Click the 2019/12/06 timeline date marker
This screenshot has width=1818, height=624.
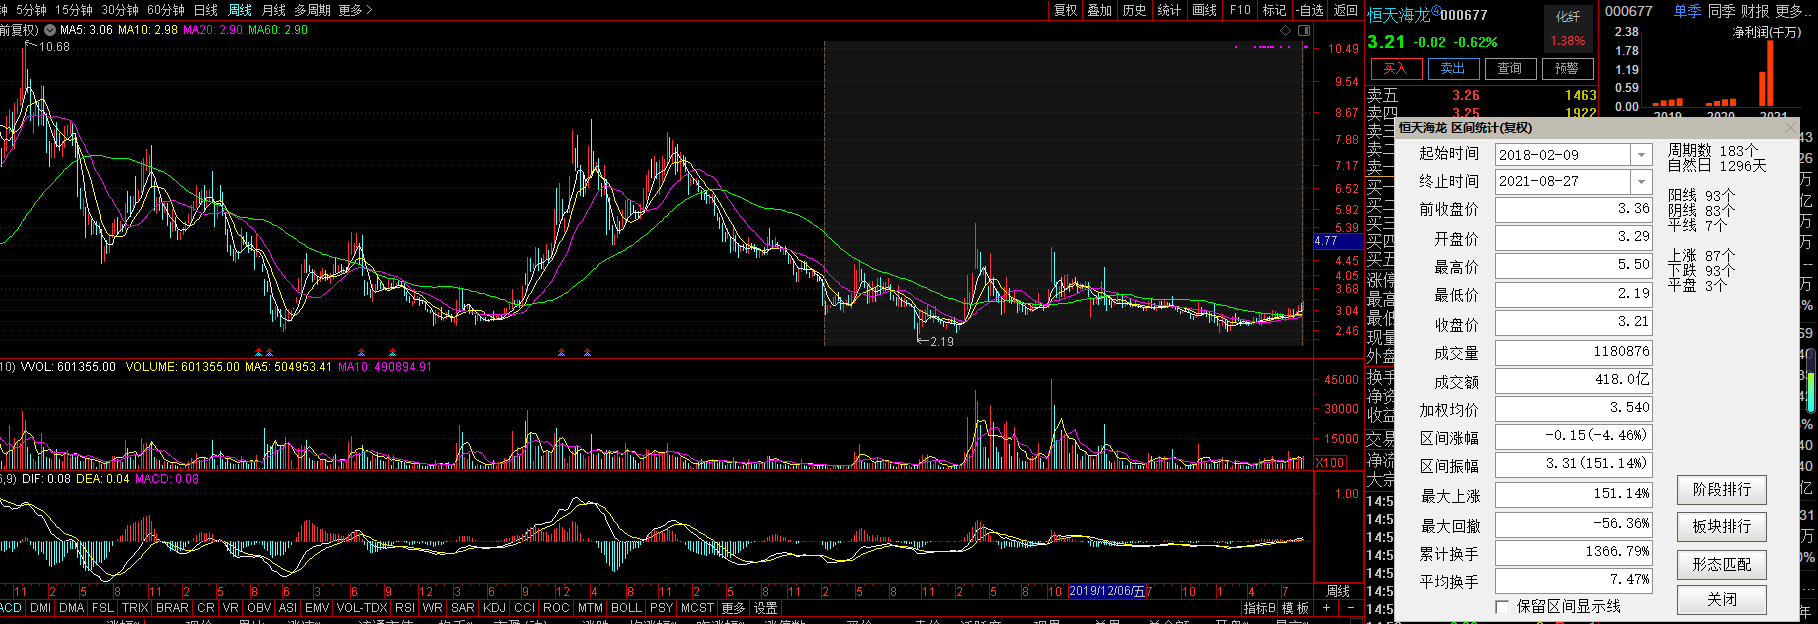tap(1107, 591)
